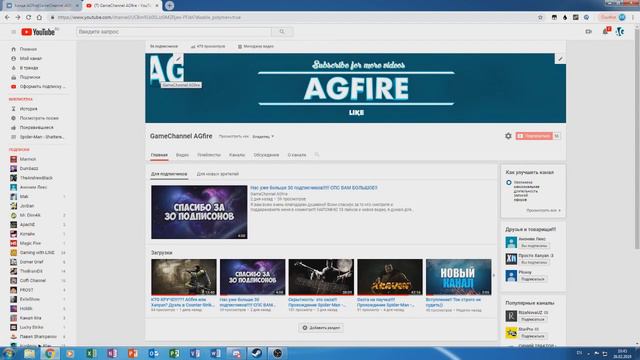Screen dimensions: 640x360
Task: Open the Просто Хапуан friend channel
Action: click(536, 256)
